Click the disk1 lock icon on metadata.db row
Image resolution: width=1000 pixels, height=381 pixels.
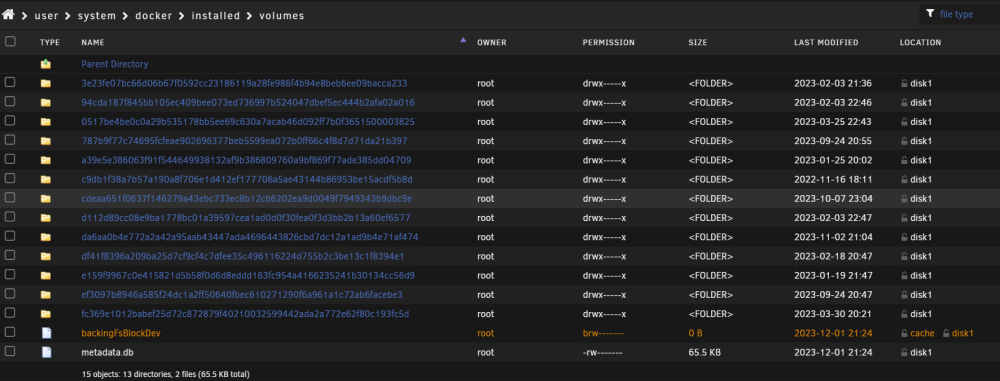pos(904,352)
